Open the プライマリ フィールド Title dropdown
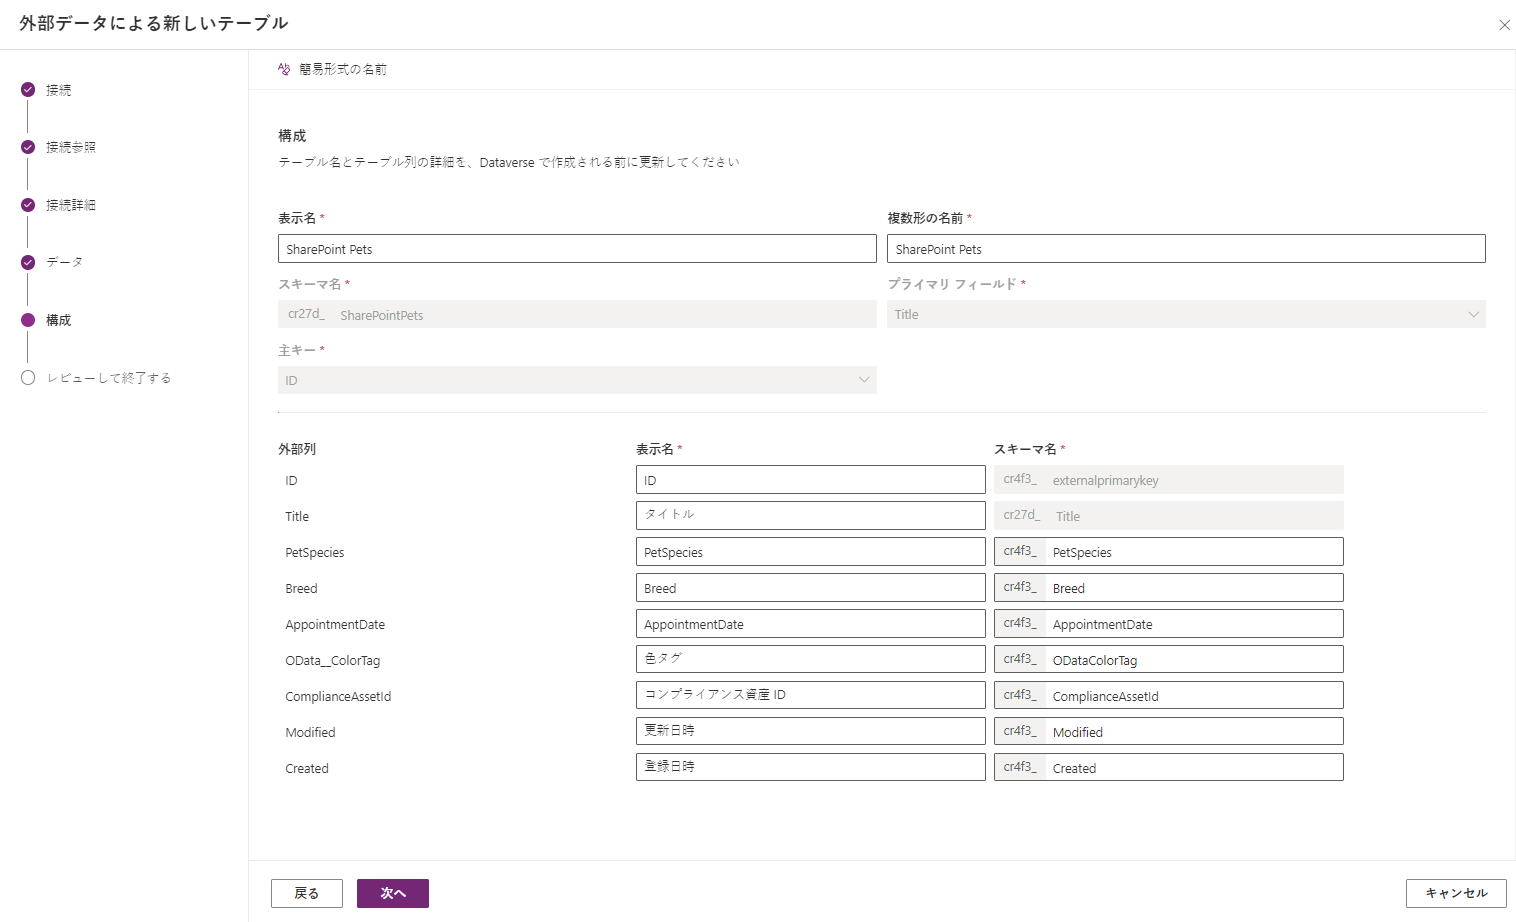Screen dimensions: 1516x922 (1185, 314)
